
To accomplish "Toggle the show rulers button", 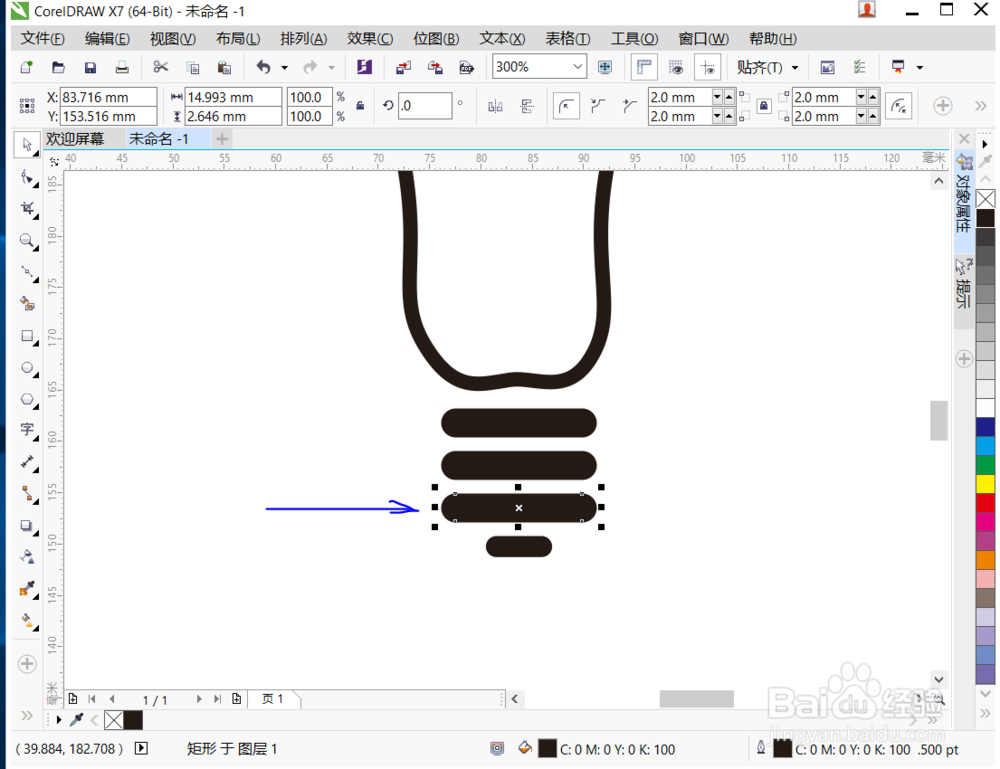I will click(644, 67).
